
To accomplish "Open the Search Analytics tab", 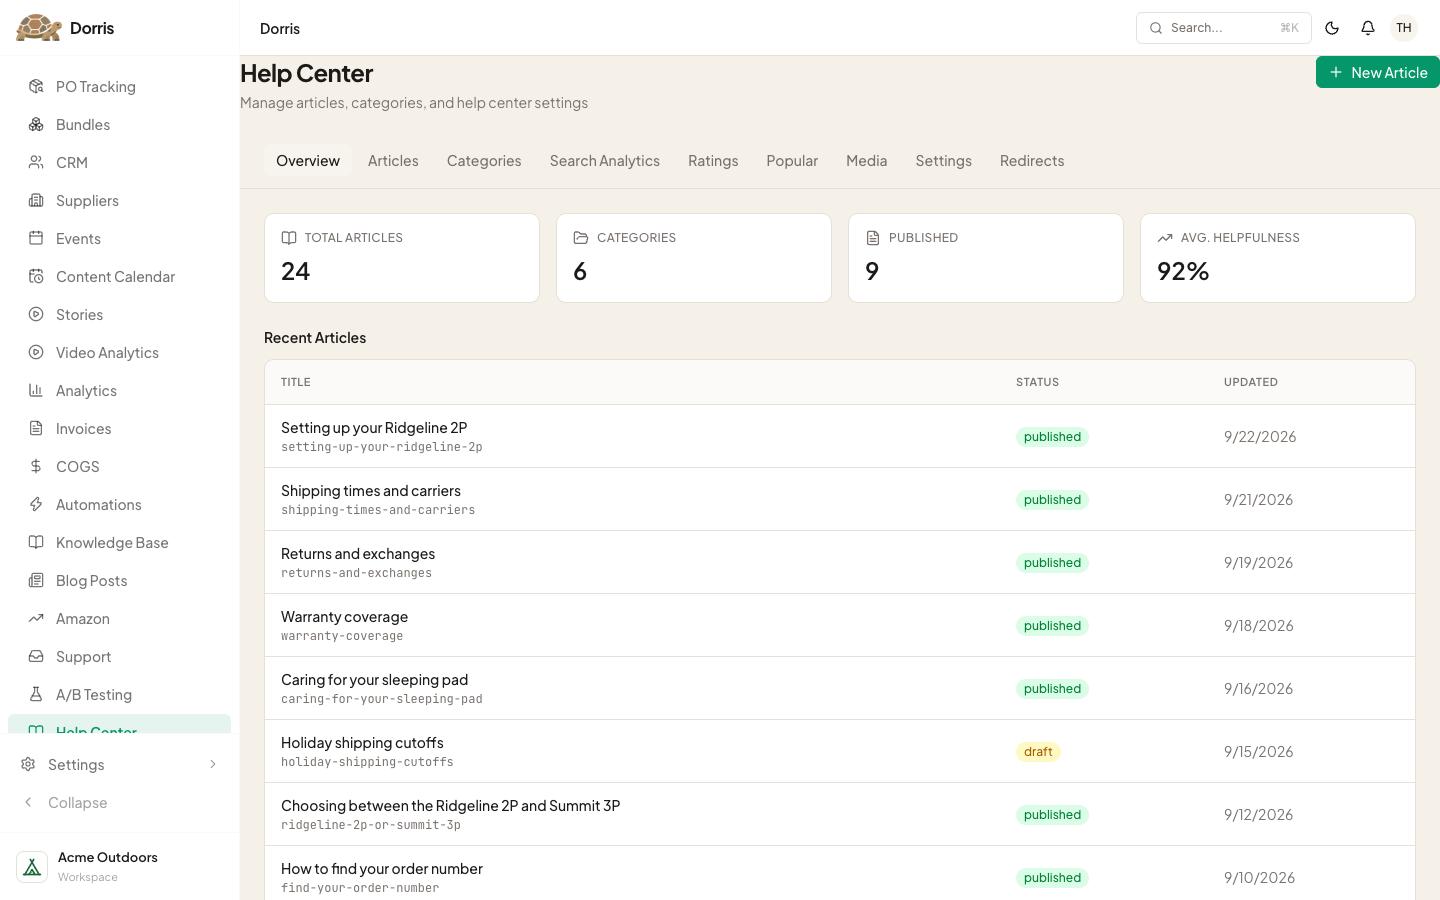I will pyautogui.click(x=605, y=160).
